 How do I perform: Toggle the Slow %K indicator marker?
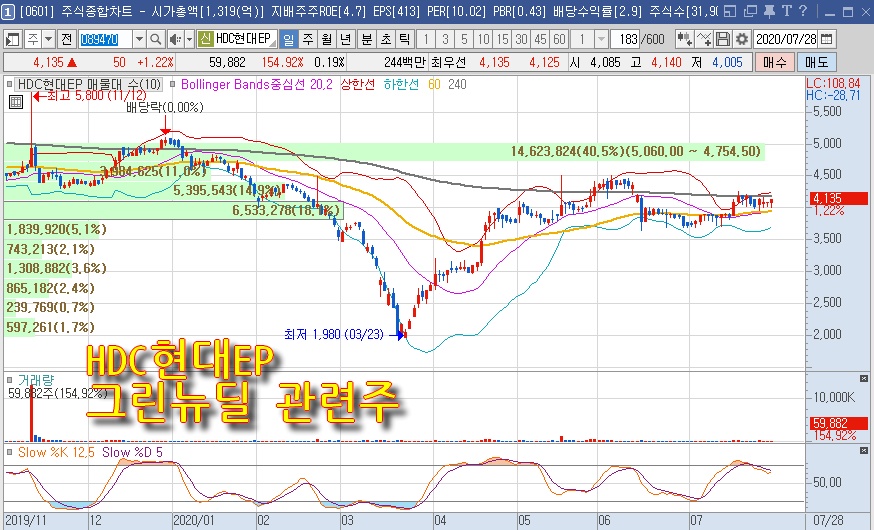coord(10,452)
